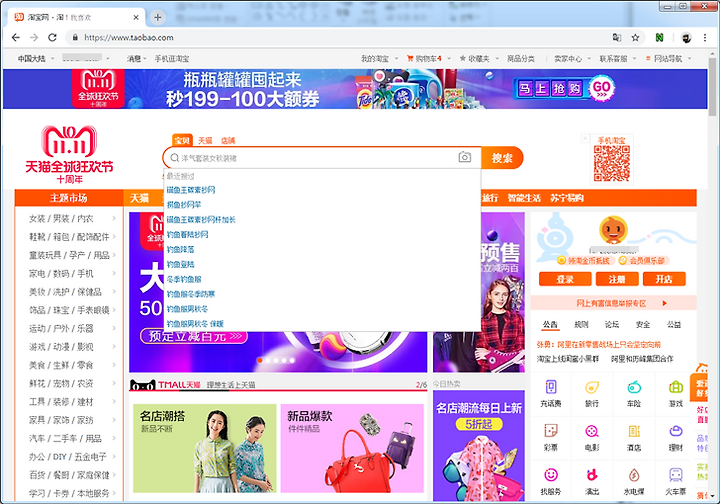The width and height of the screenshot is (720, 504).
Task: Open a new browser tab
Action: tap(158, 17)
